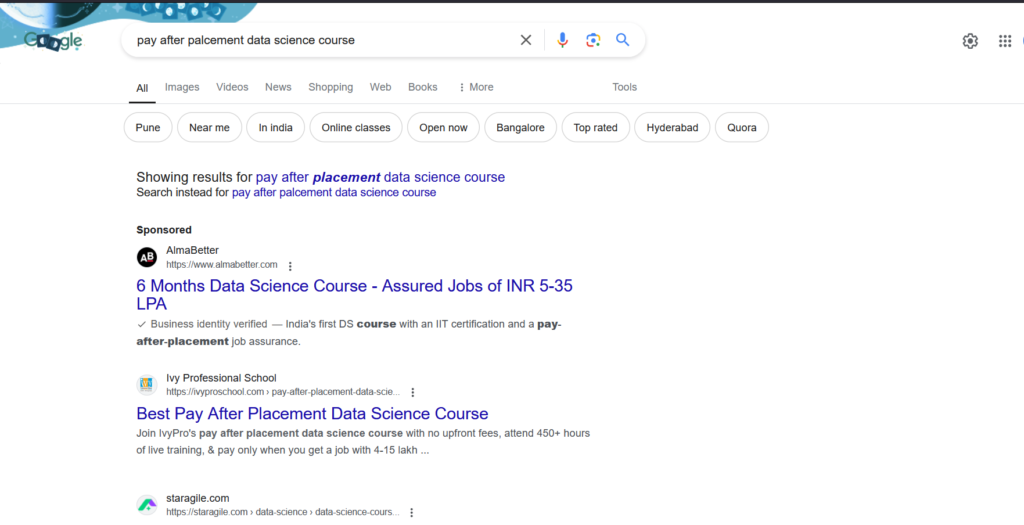Click Ivy Professional School favicon
This screenshot has height=525, width=1024.
[147, 385]
